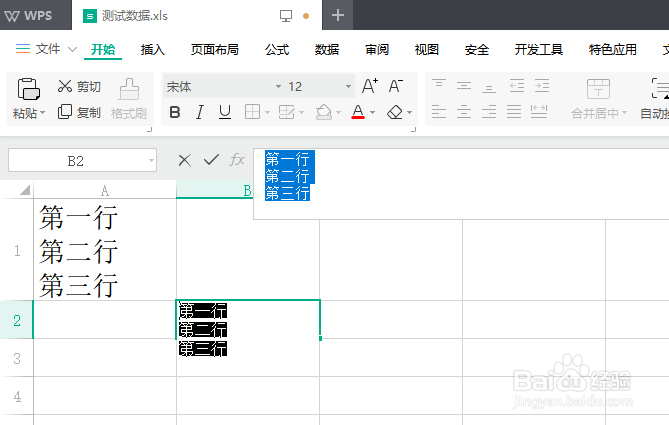
Task: Align text left
Action: pyautogui.click(x=439, y=112)
